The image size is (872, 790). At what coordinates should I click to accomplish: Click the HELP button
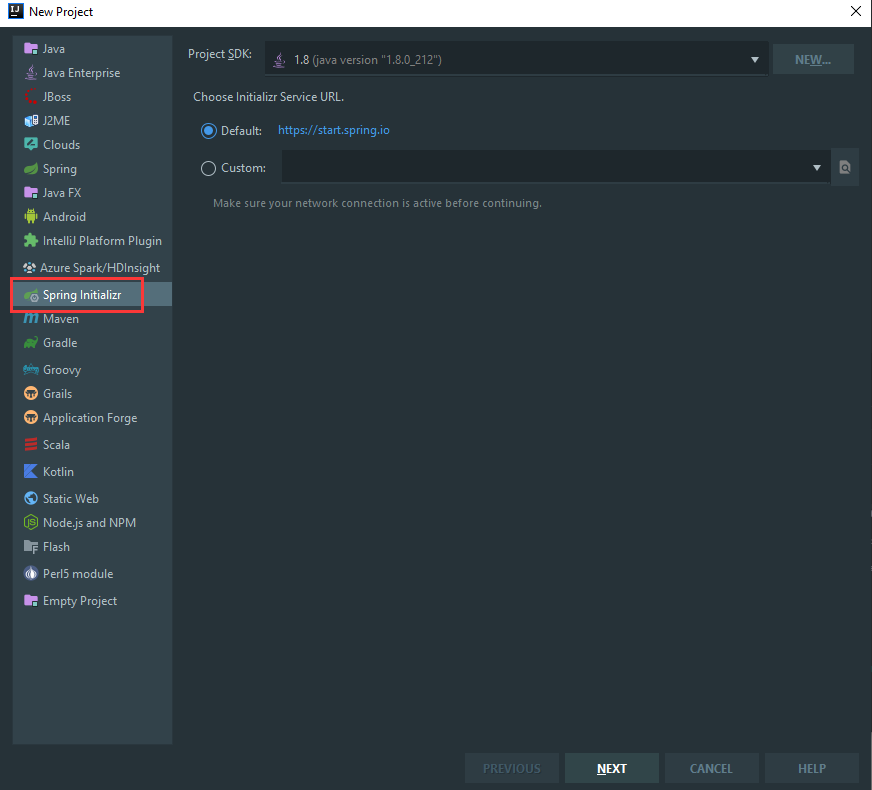(x=812, y=768)
